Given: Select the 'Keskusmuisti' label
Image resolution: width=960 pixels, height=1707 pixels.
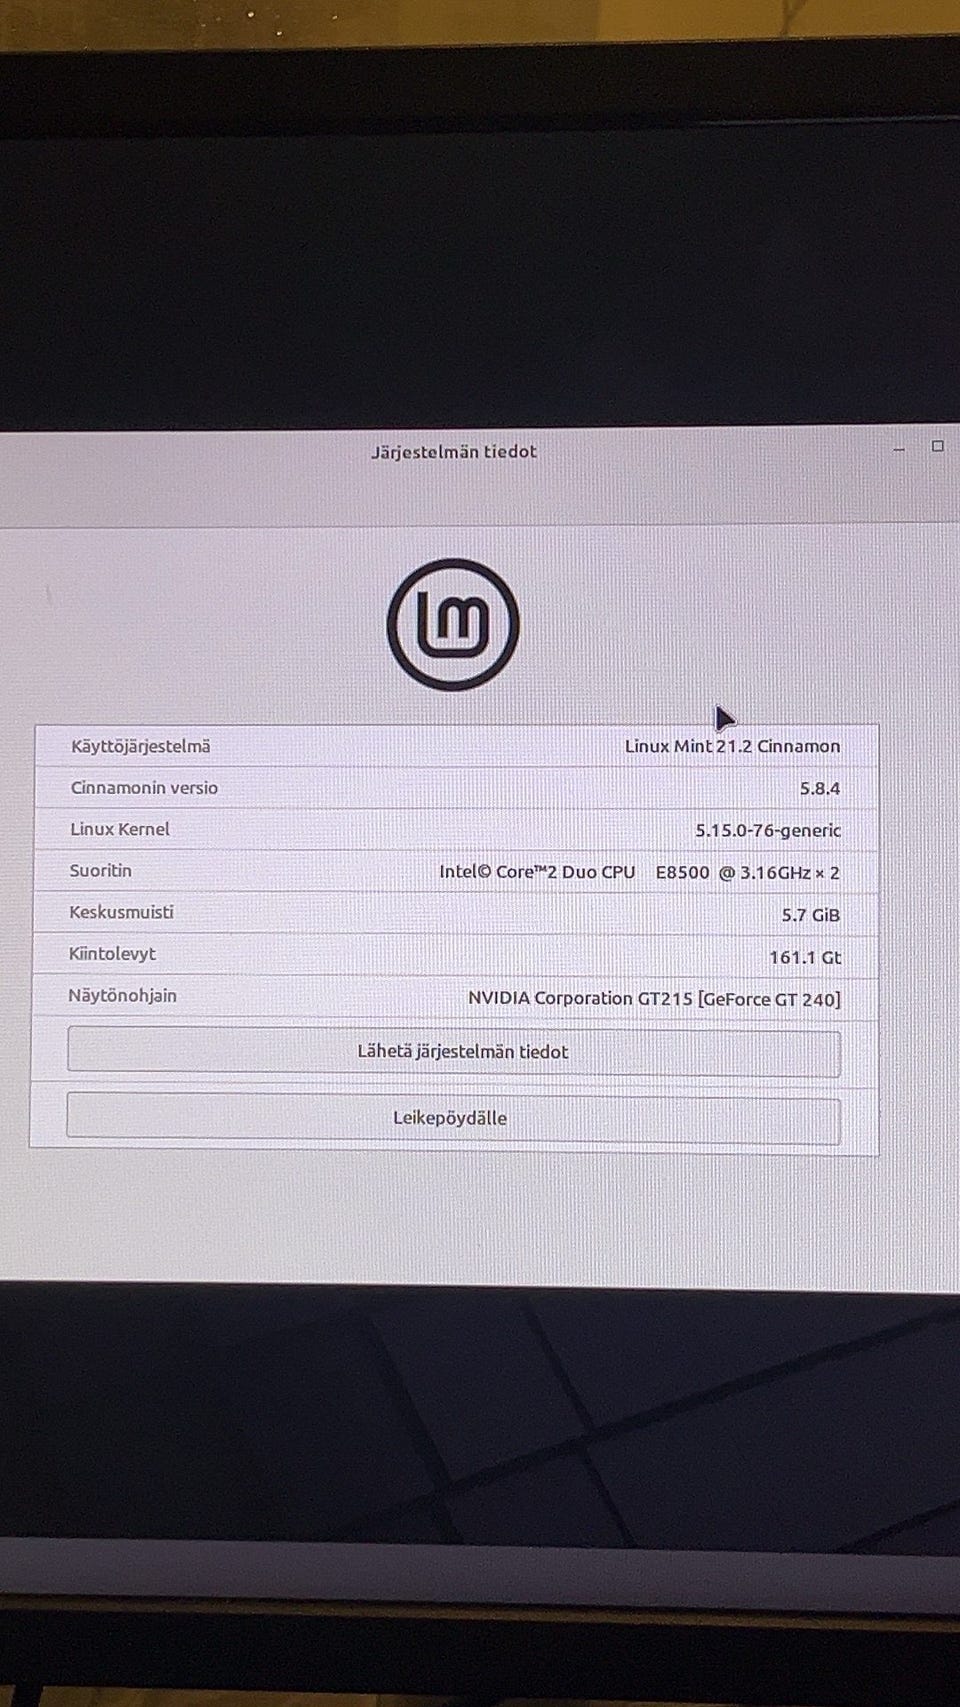Looking at the screenshot, I should coord(121,912).
